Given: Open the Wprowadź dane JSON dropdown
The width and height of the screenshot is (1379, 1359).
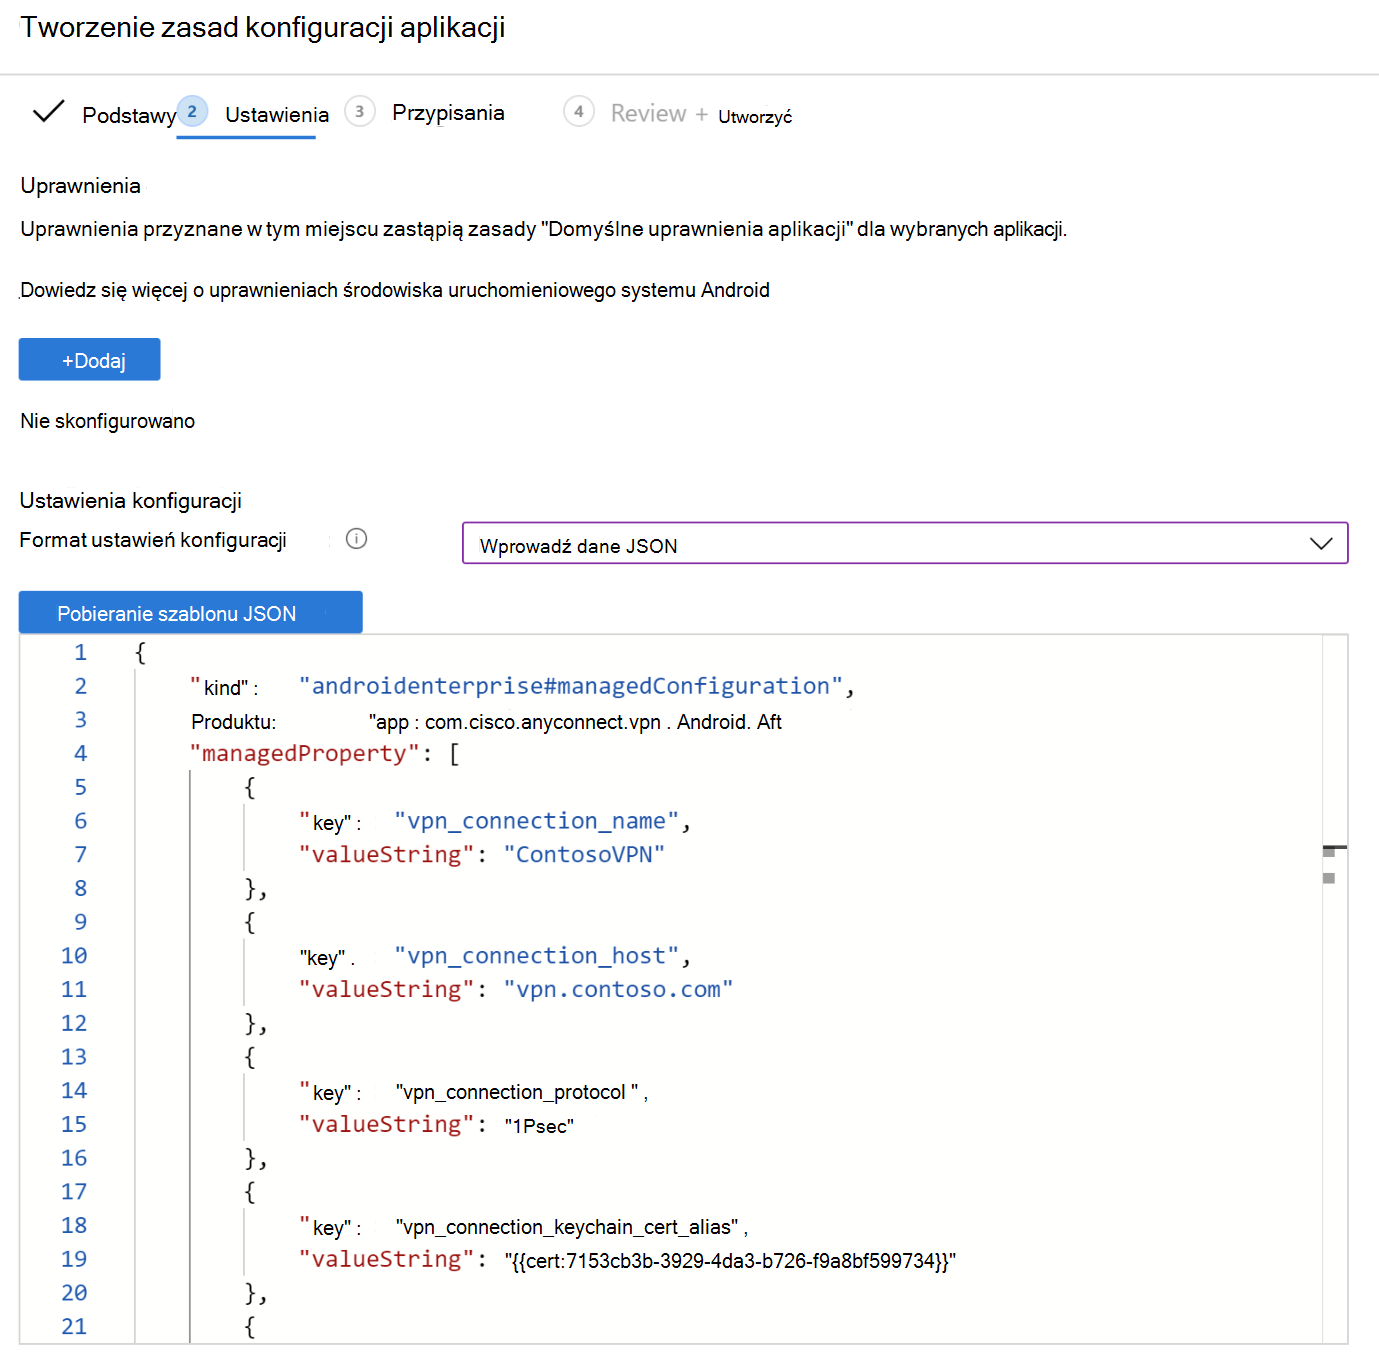Looking at the screenshot, I should coord(905,543).
